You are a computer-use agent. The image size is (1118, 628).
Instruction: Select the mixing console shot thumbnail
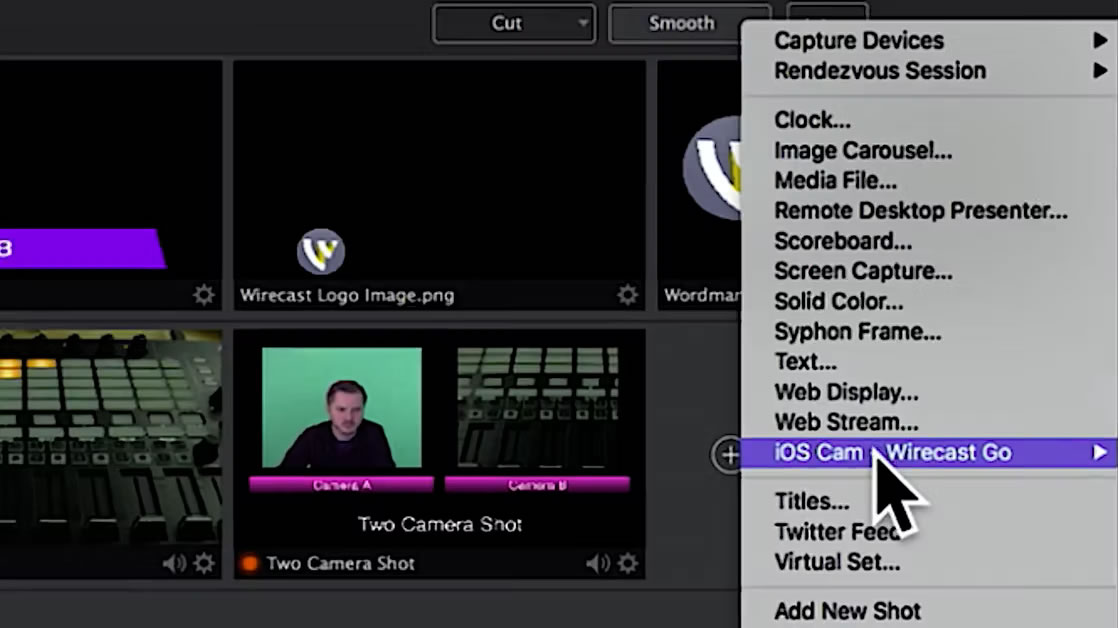111,438
